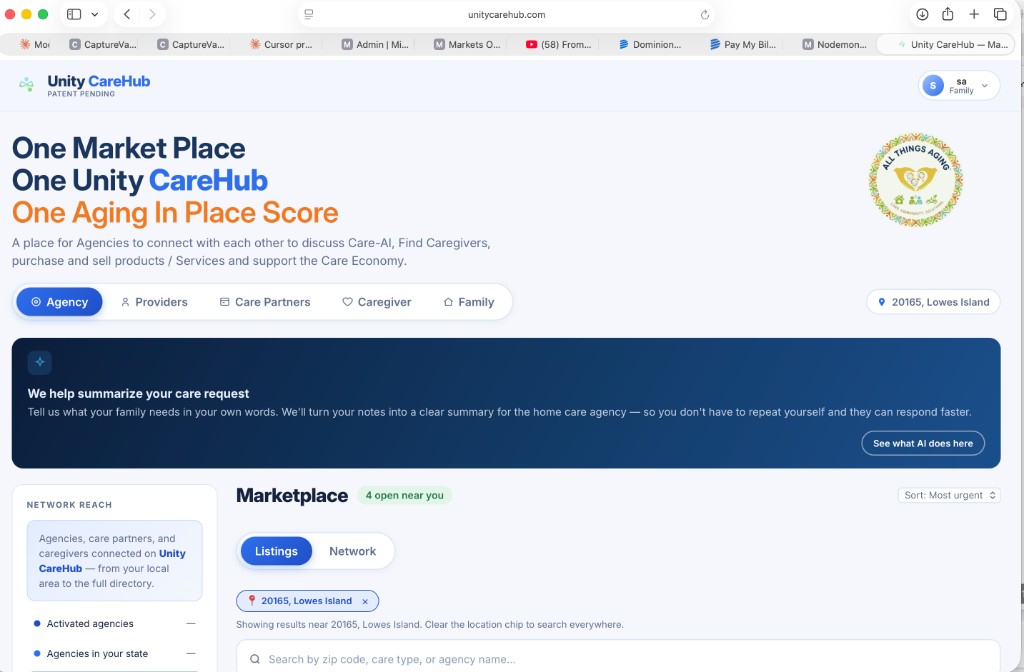Click the browser forward arrow
This screenshot has height=672, width=1024.
[x=152, y=14]
